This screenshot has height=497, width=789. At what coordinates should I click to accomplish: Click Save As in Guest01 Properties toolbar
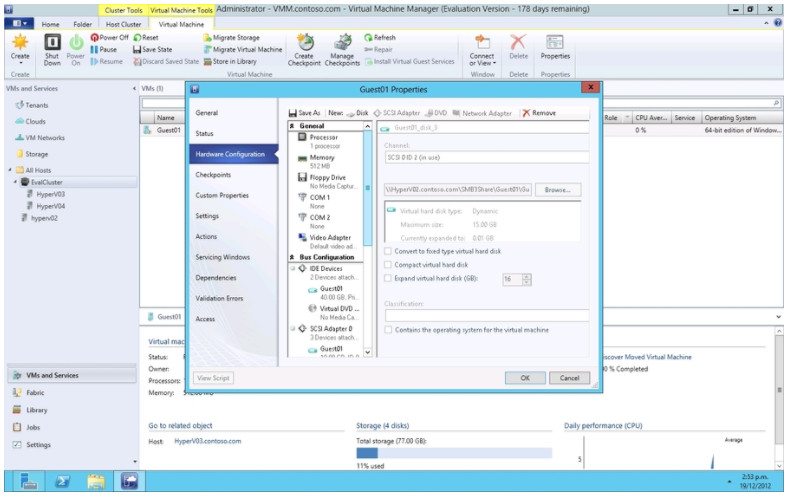click(304, 113)
